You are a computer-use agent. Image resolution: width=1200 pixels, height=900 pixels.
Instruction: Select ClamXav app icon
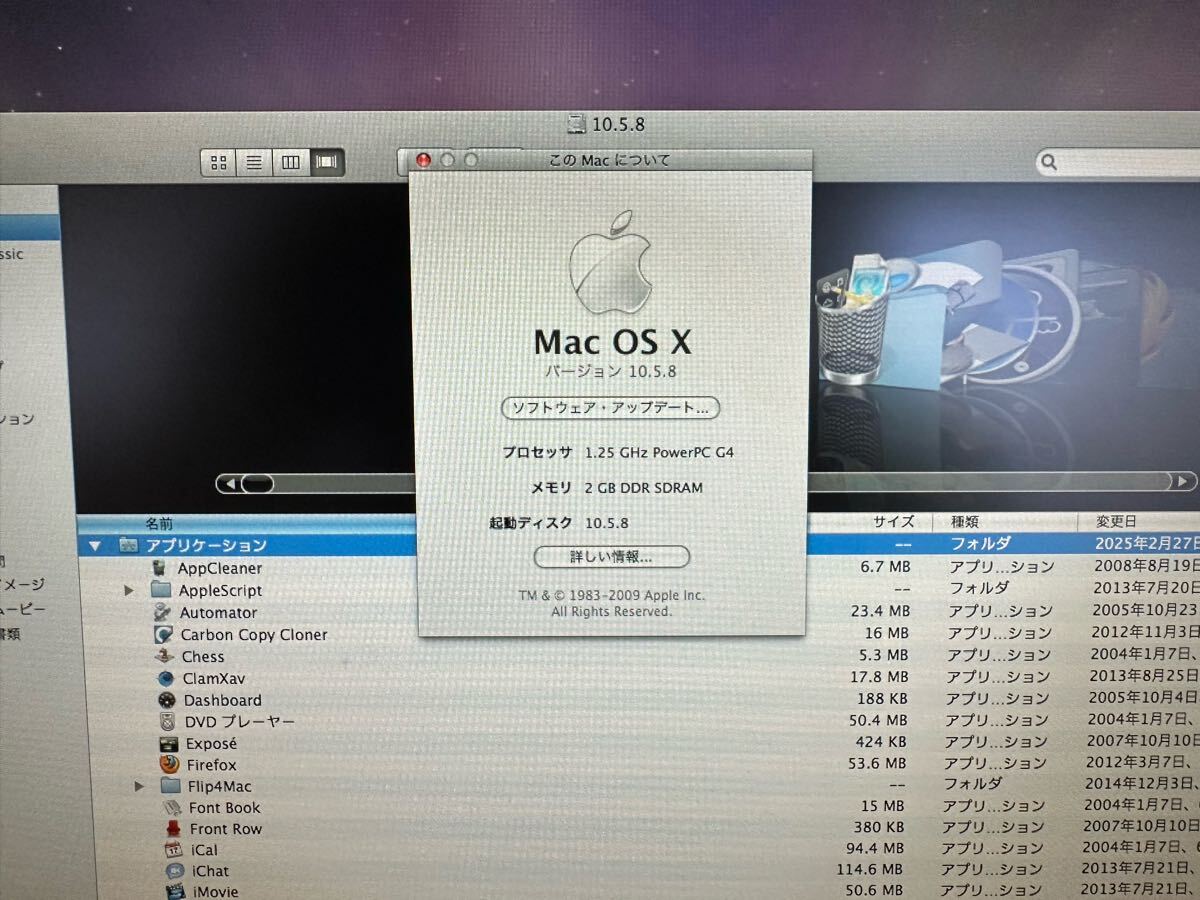pos(166,678)
